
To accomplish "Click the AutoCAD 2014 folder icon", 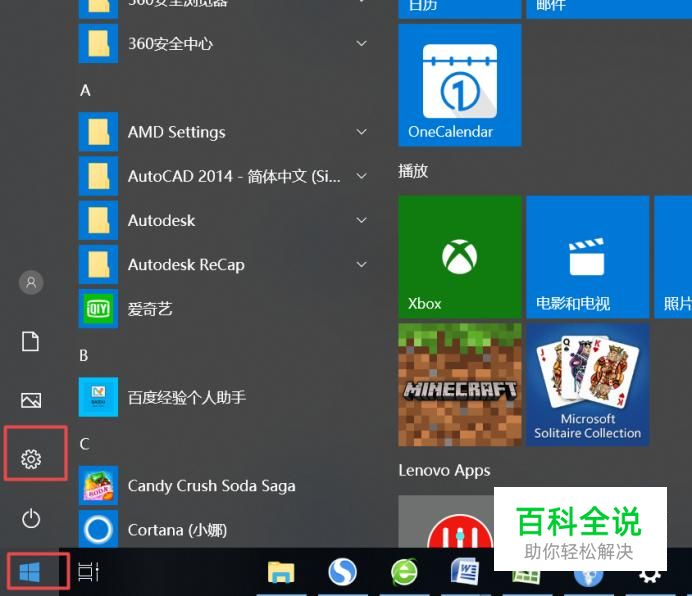I will (98, 176).
